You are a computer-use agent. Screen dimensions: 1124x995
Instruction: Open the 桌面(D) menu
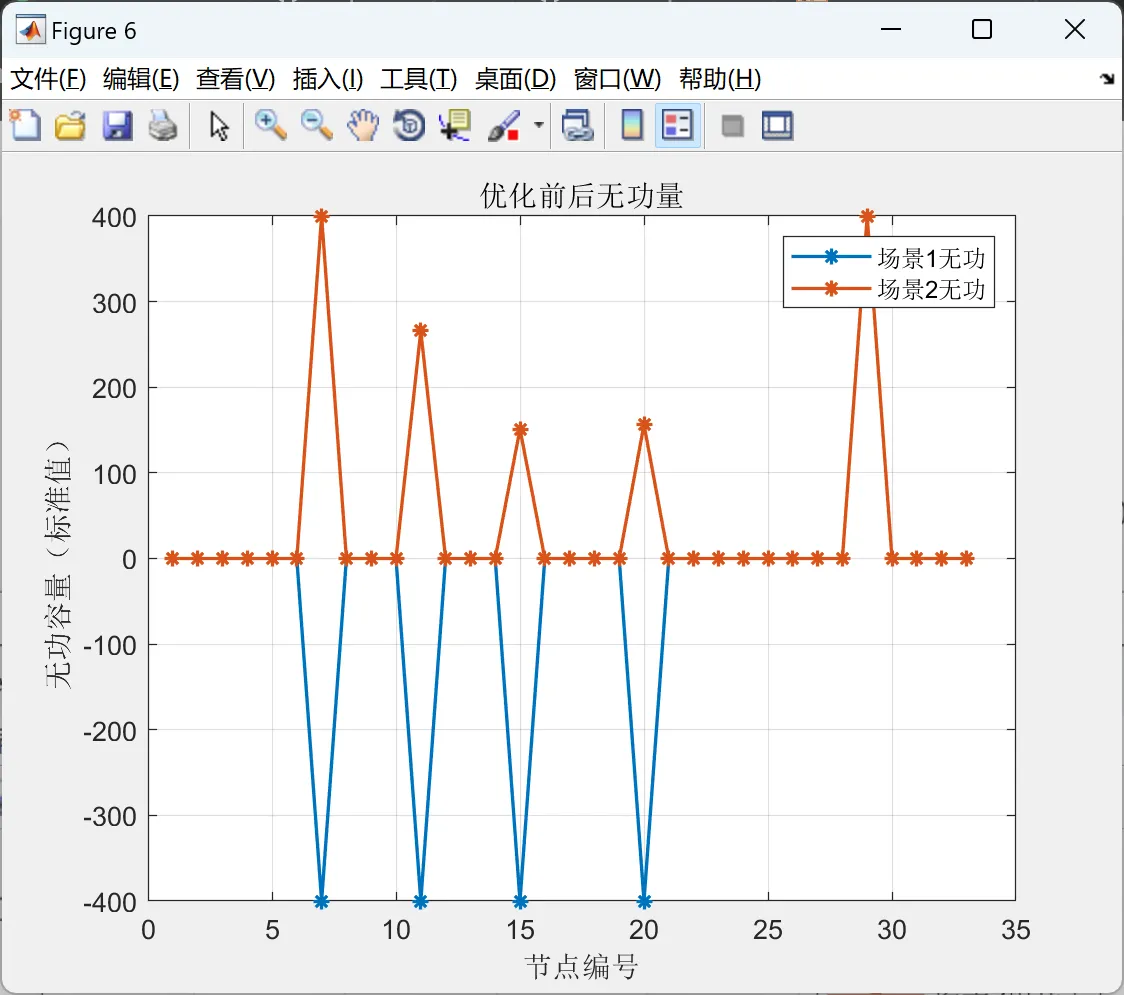click(x=515, y=79)
